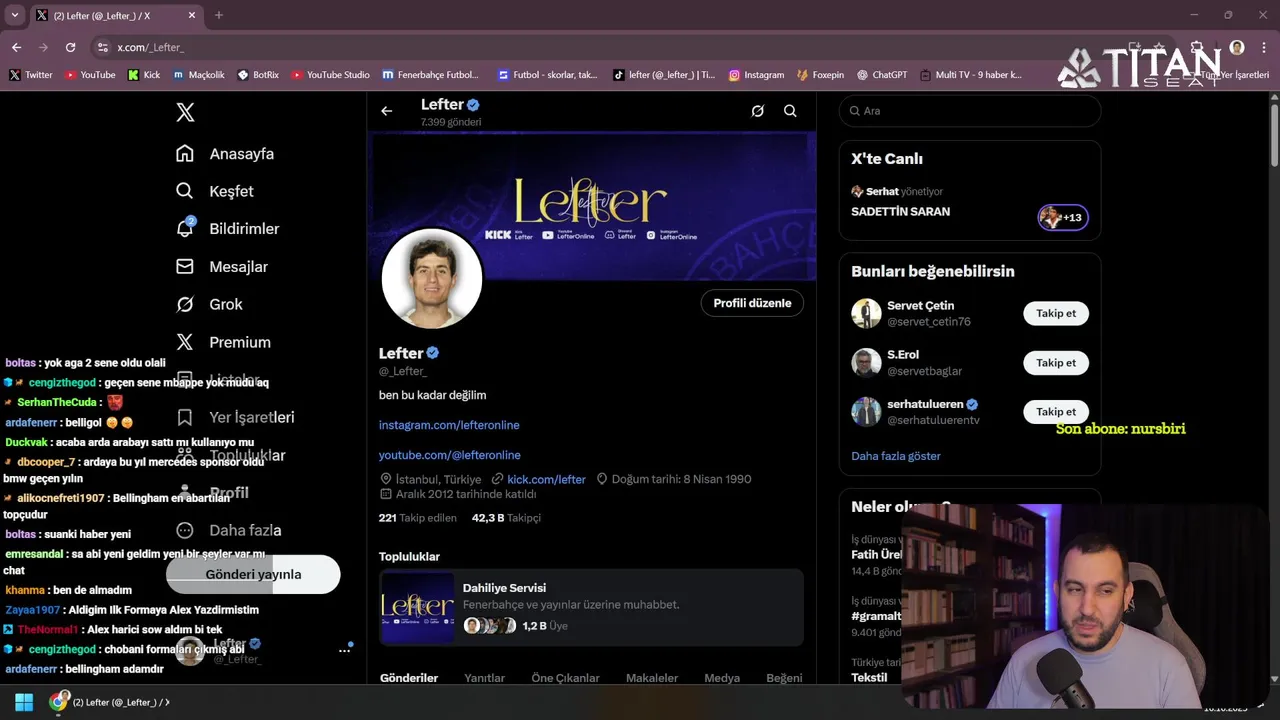
Task: Switch to Gönderiler tab
Action: 409,678
